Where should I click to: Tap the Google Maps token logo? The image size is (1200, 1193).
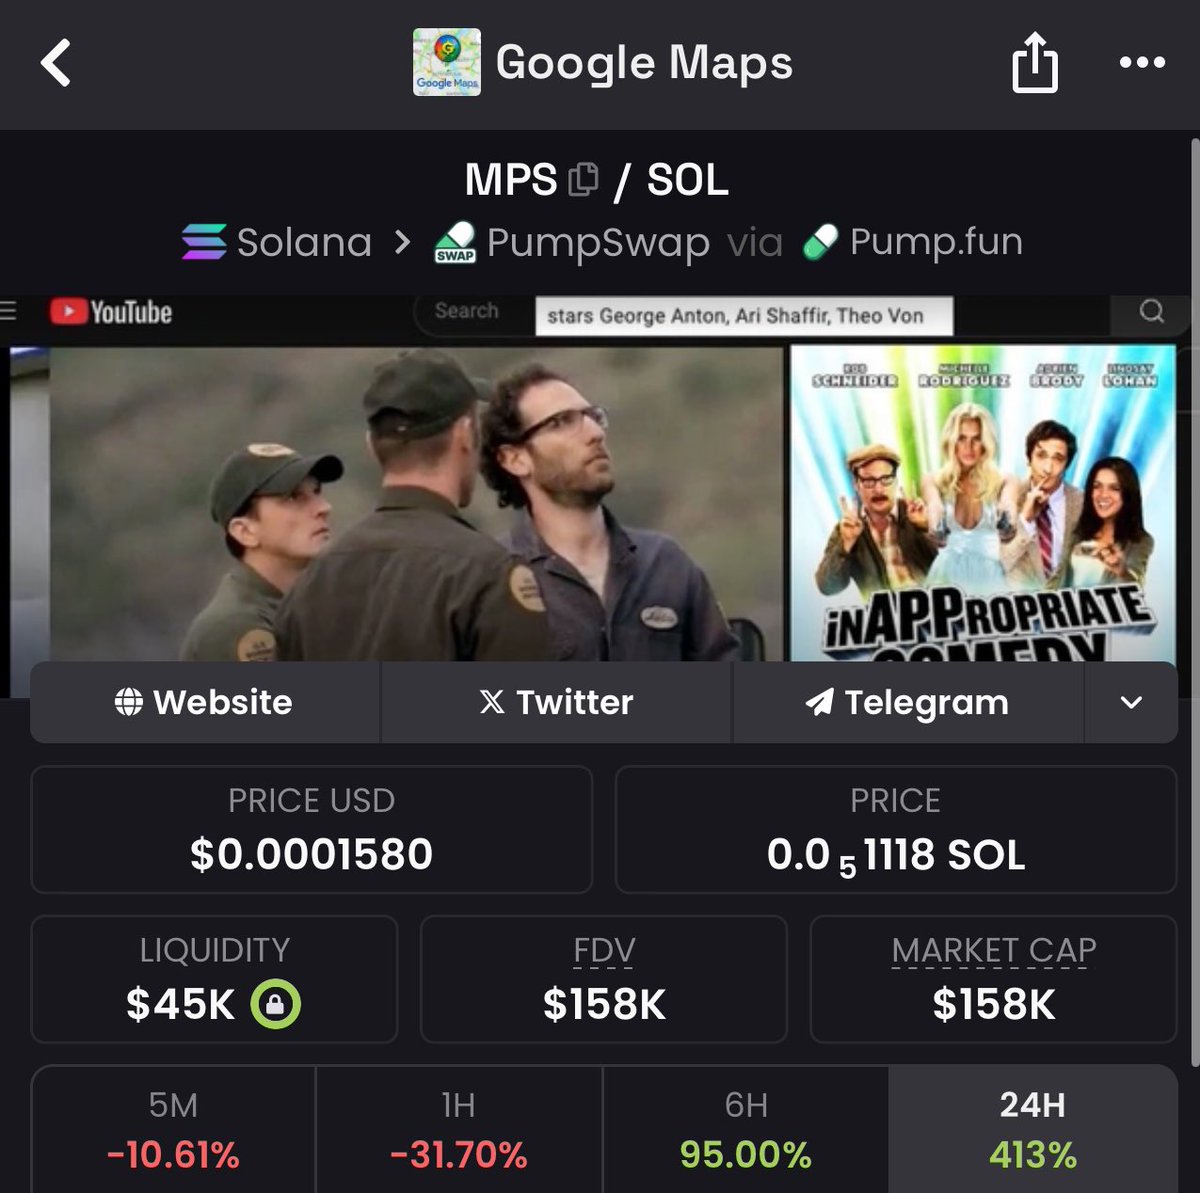click(447, 62)
